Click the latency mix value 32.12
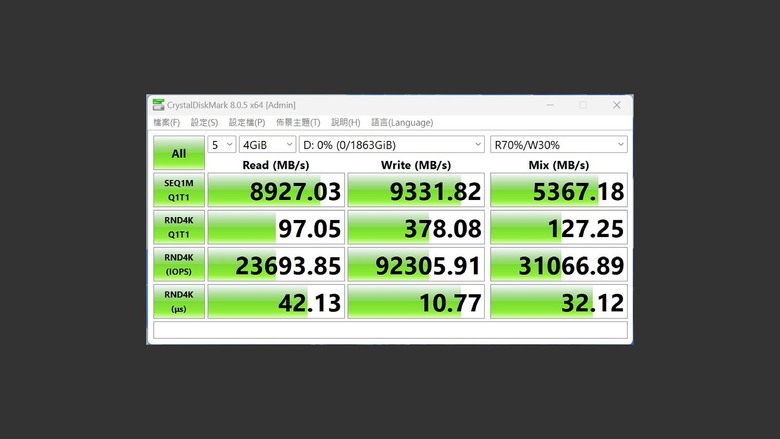Viewport: 780px width, 439px height. pos(559,301)
